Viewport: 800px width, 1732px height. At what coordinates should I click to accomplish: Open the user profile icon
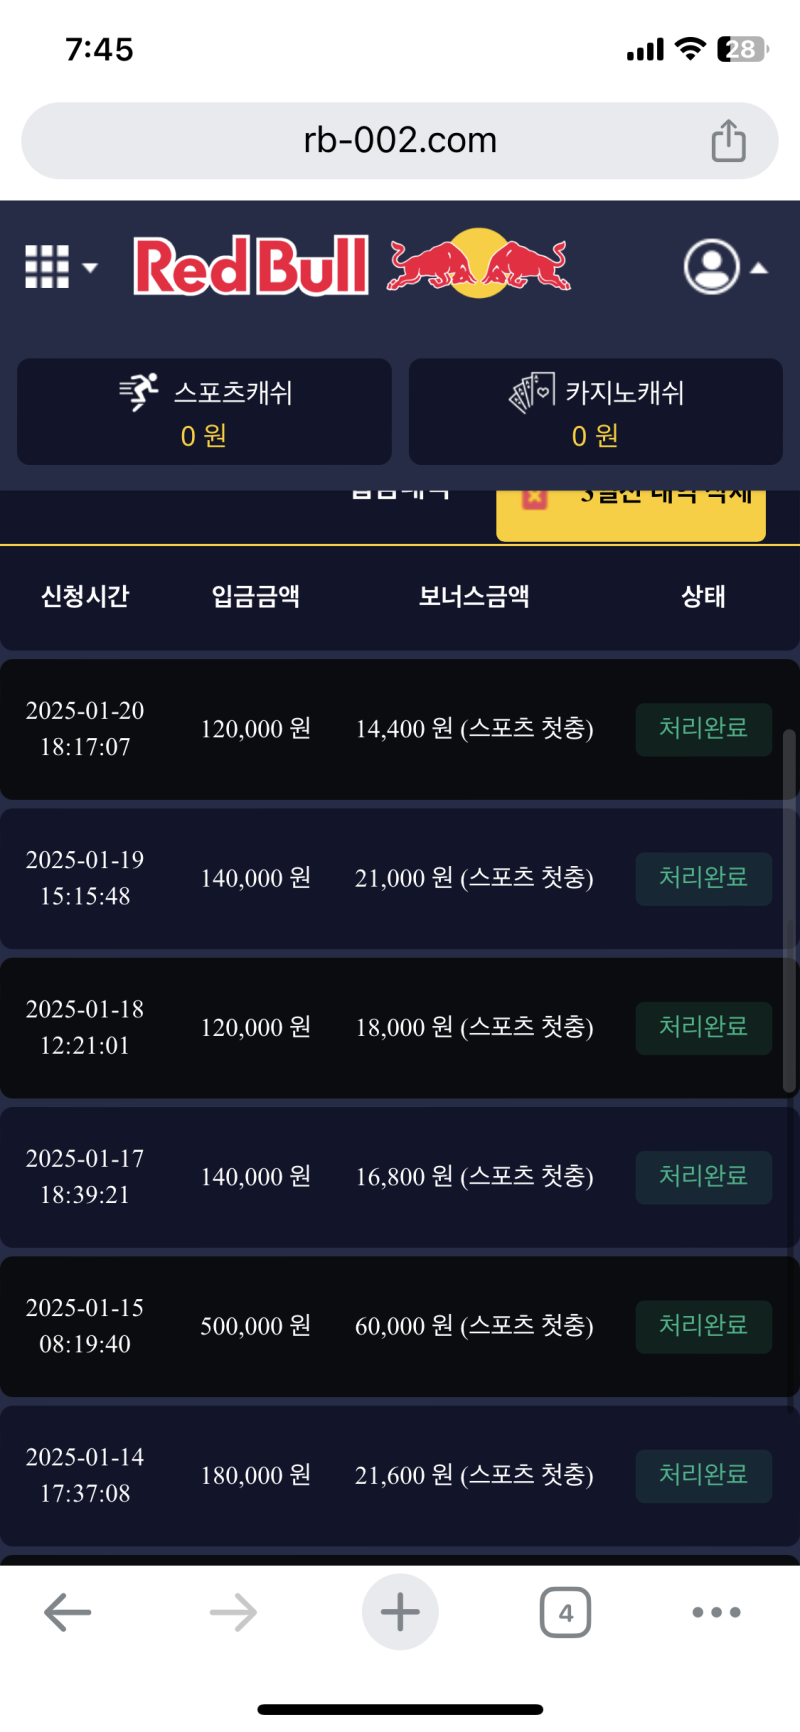pos(711,267)
